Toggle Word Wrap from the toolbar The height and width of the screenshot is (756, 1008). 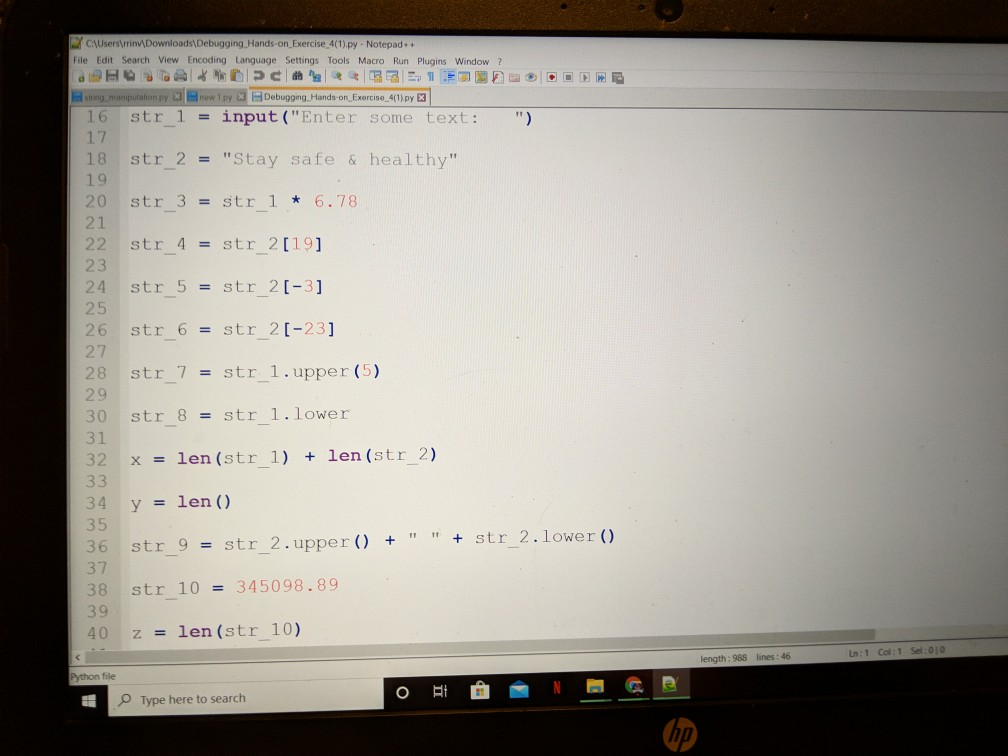(x=412, y=77)
